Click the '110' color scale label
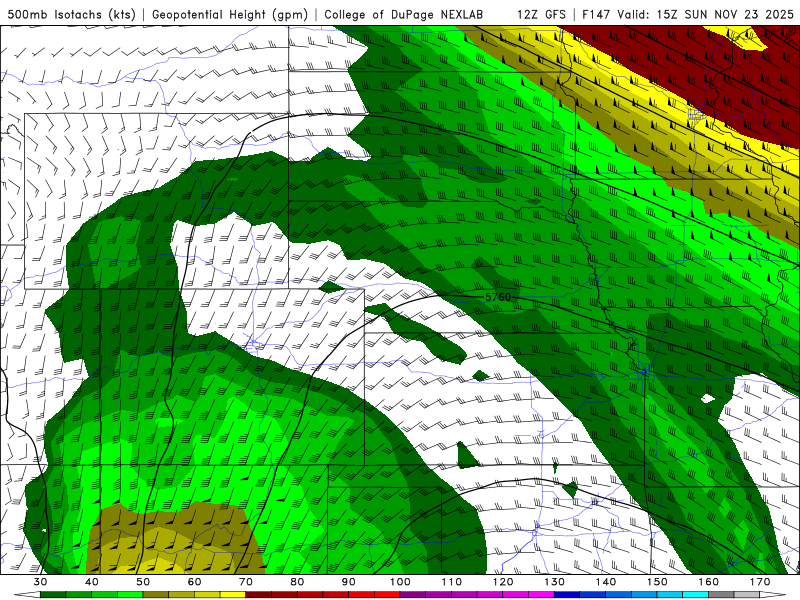The height and width of the screenshot is (600, 800). [x=452, y=582]
